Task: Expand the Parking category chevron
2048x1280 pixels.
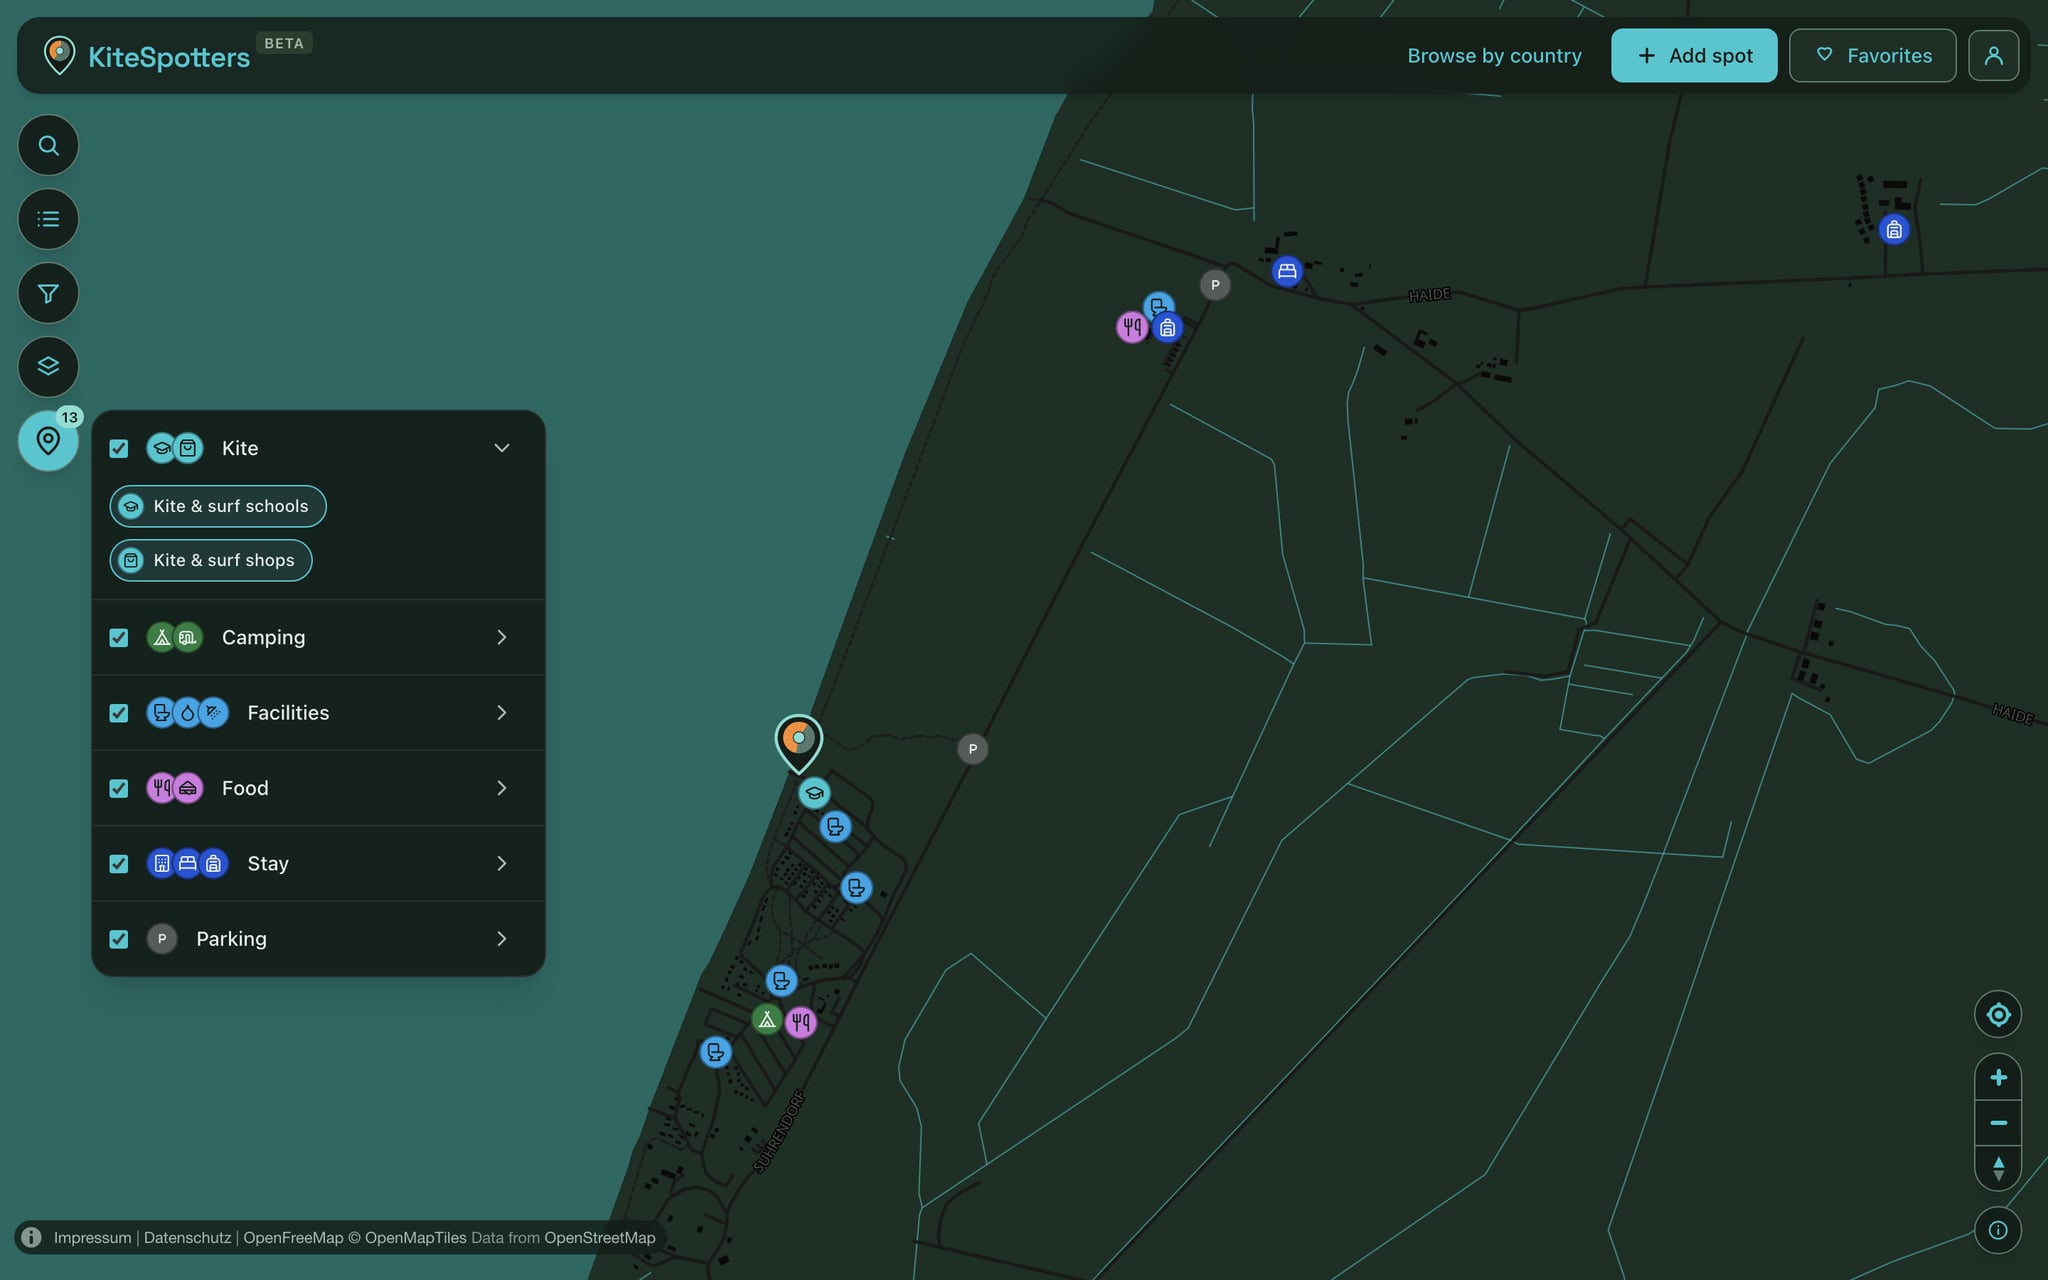Action: point(502,939)
